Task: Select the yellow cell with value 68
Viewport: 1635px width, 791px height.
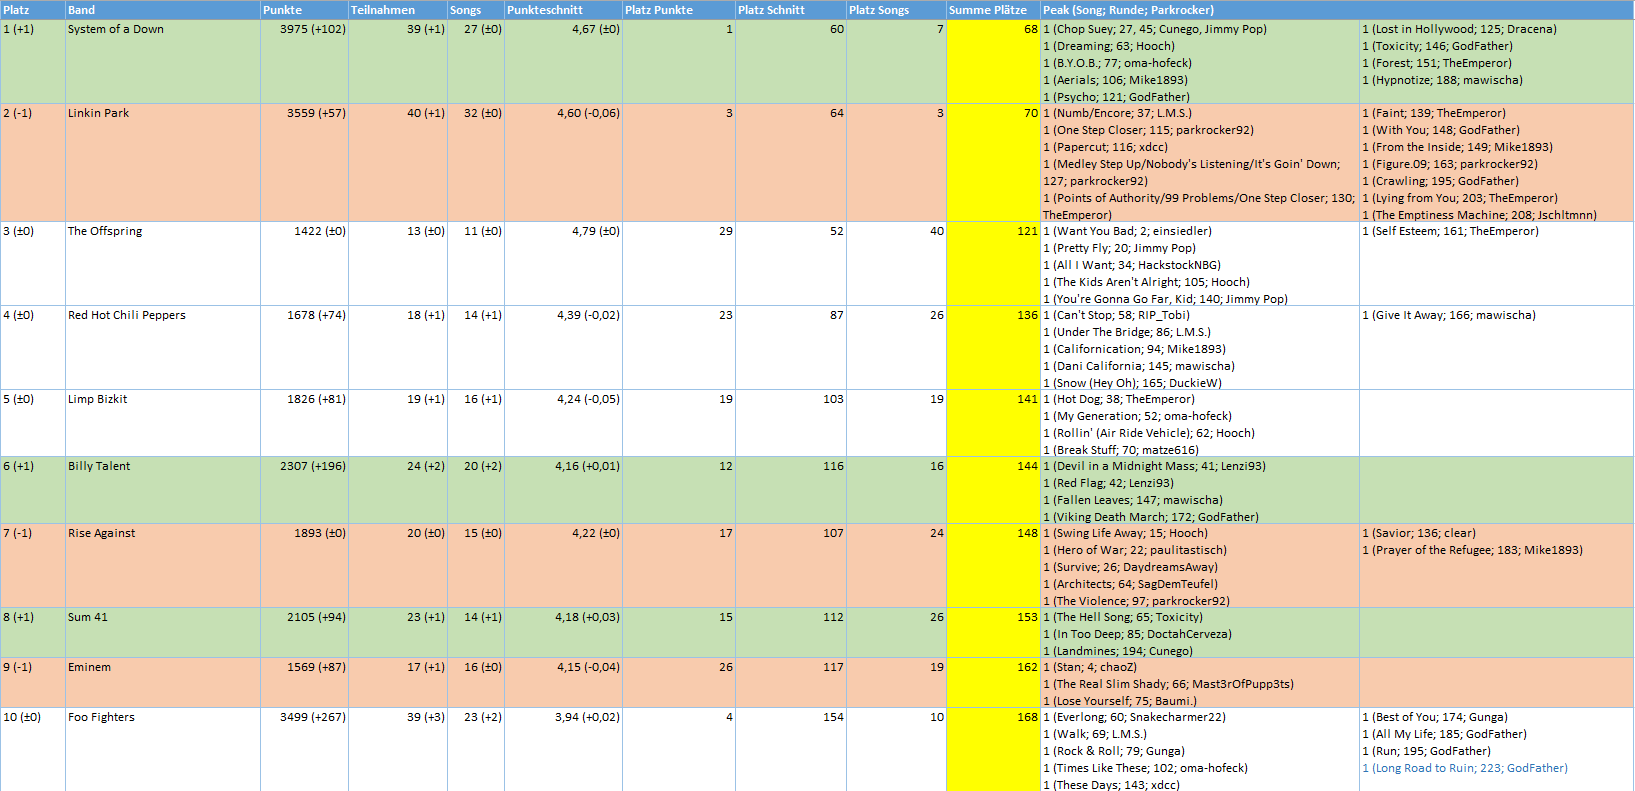Action: coord(993,30)
